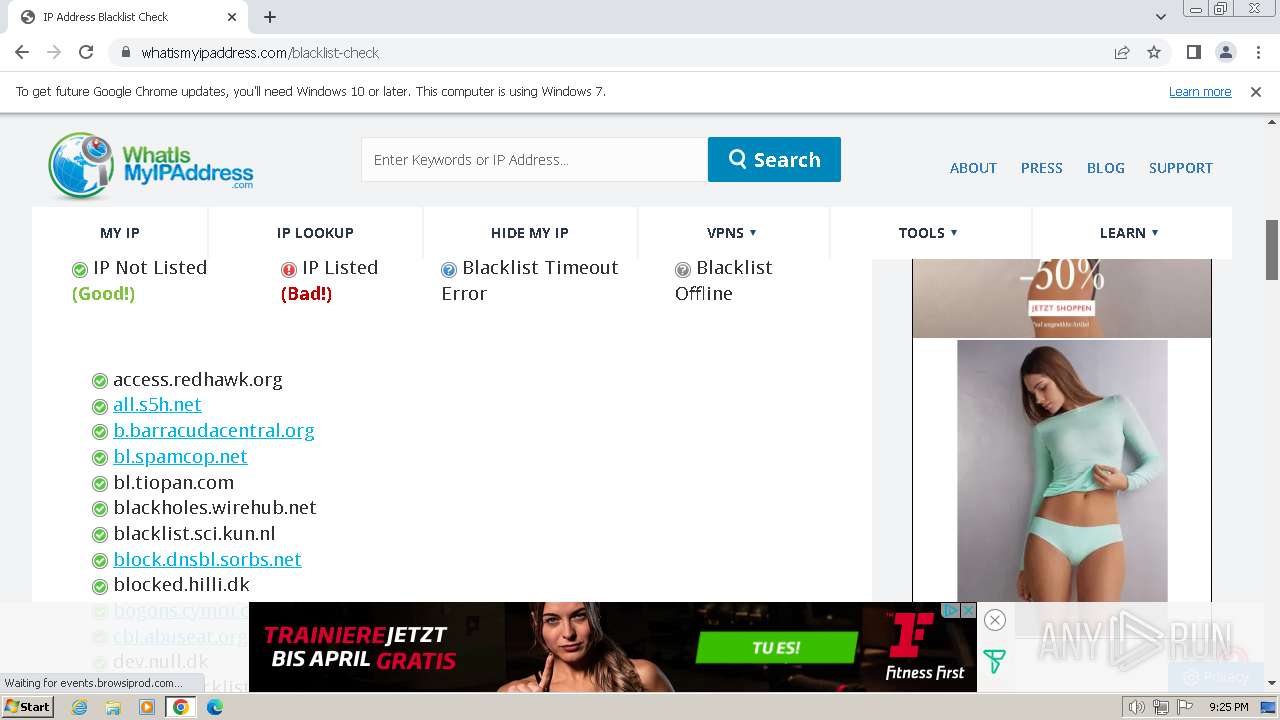Click the blacklist.sci.kun.nl entry
Screen dimensions: 1280x720
point(194,534)
